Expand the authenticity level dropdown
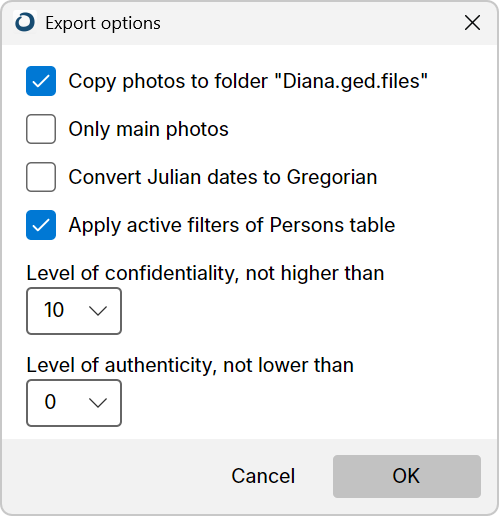Screen dimensions: 499x516 coord(74,403)
